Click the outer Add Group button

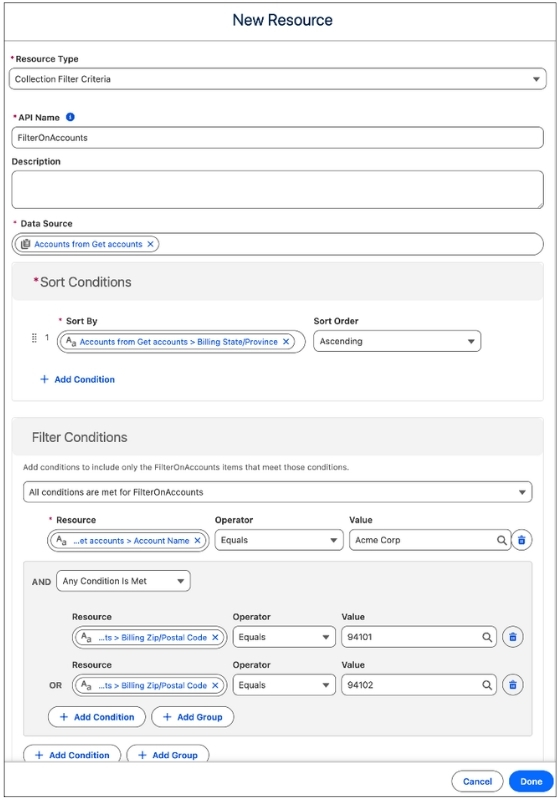coord(168,755)
